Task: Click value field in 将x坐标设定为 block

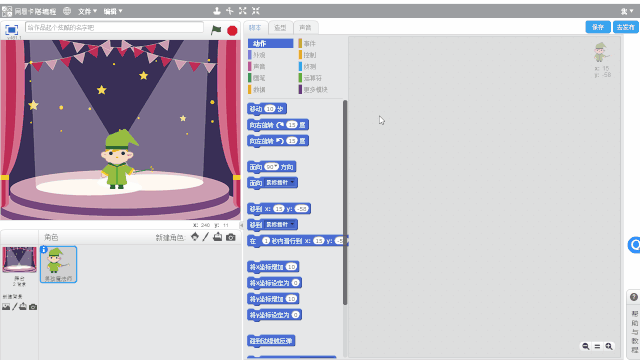Action: (296, 282)
